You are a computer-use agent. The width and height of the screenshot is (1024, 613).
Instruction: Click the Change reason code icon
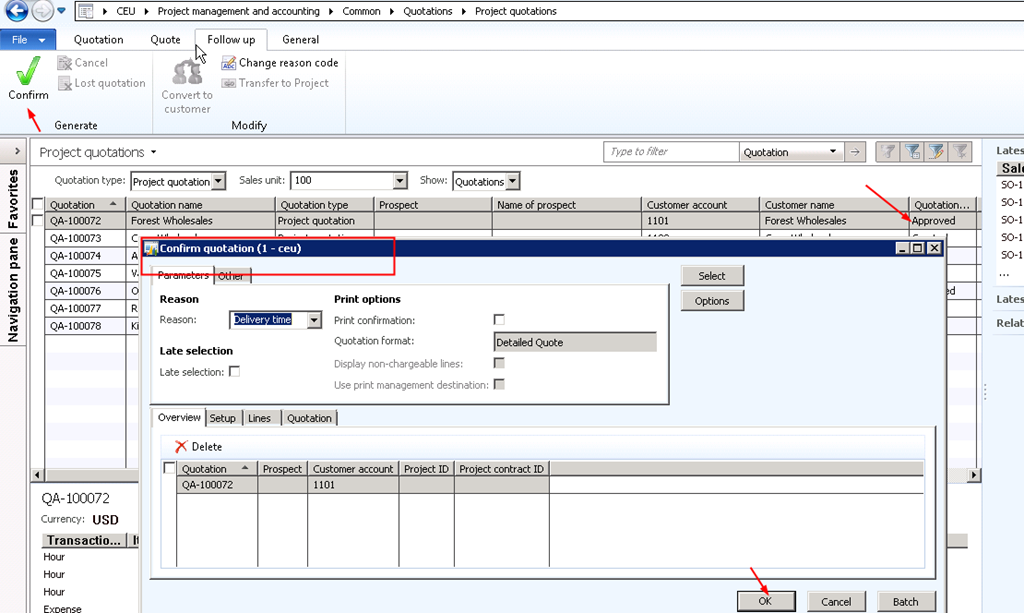[228, 63]
